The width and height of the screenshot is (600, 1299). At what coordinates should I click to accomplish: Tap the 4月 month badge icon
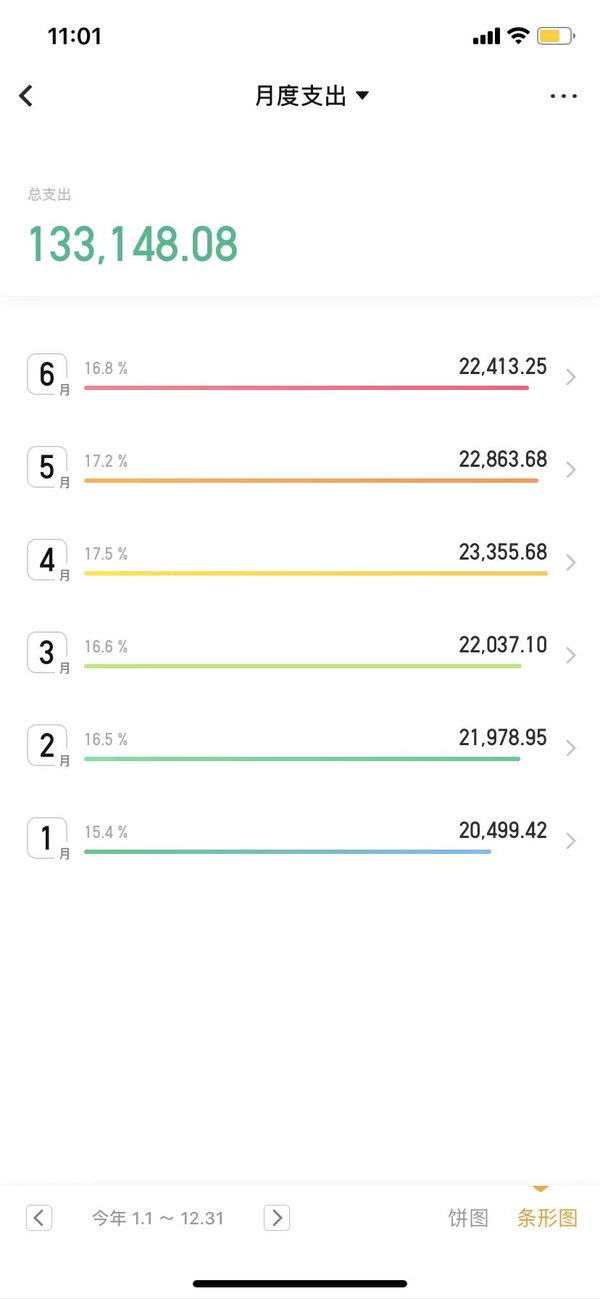(48, 561)
